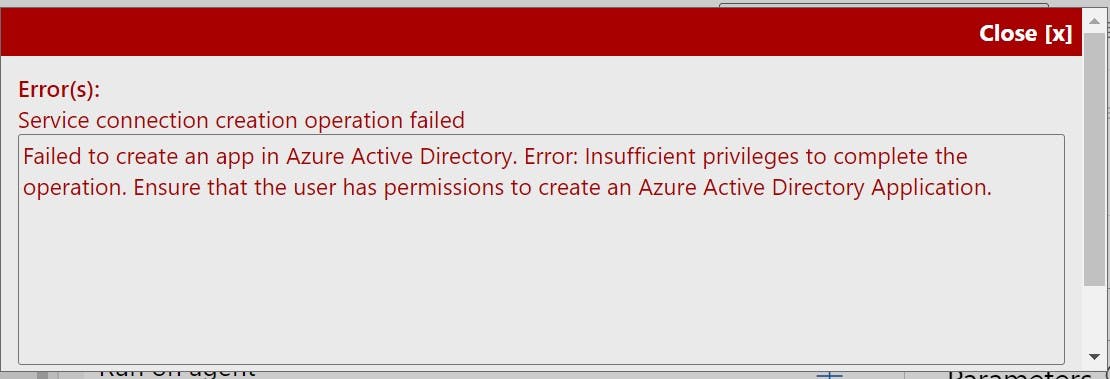Click the partially visible field above the dialog

pyautogui.click(x=883, y=5)
